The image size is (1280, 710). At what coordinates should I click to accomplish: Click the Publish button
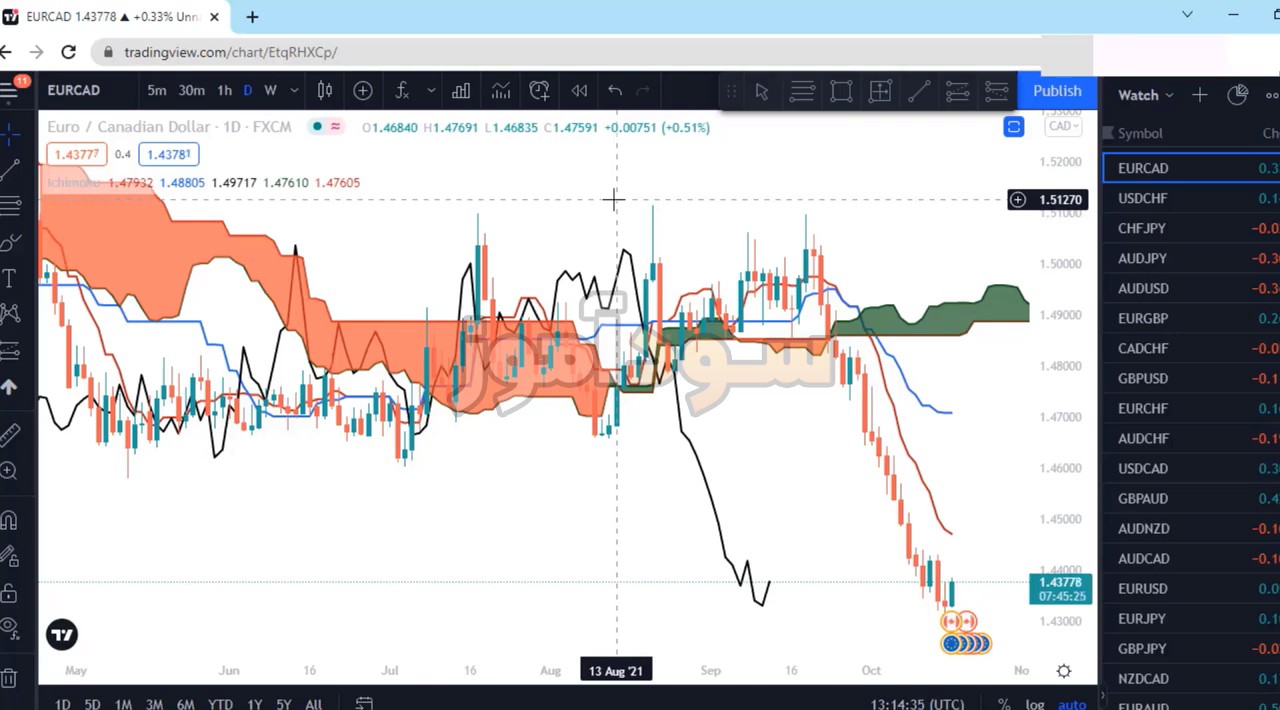click(1057, 90)
